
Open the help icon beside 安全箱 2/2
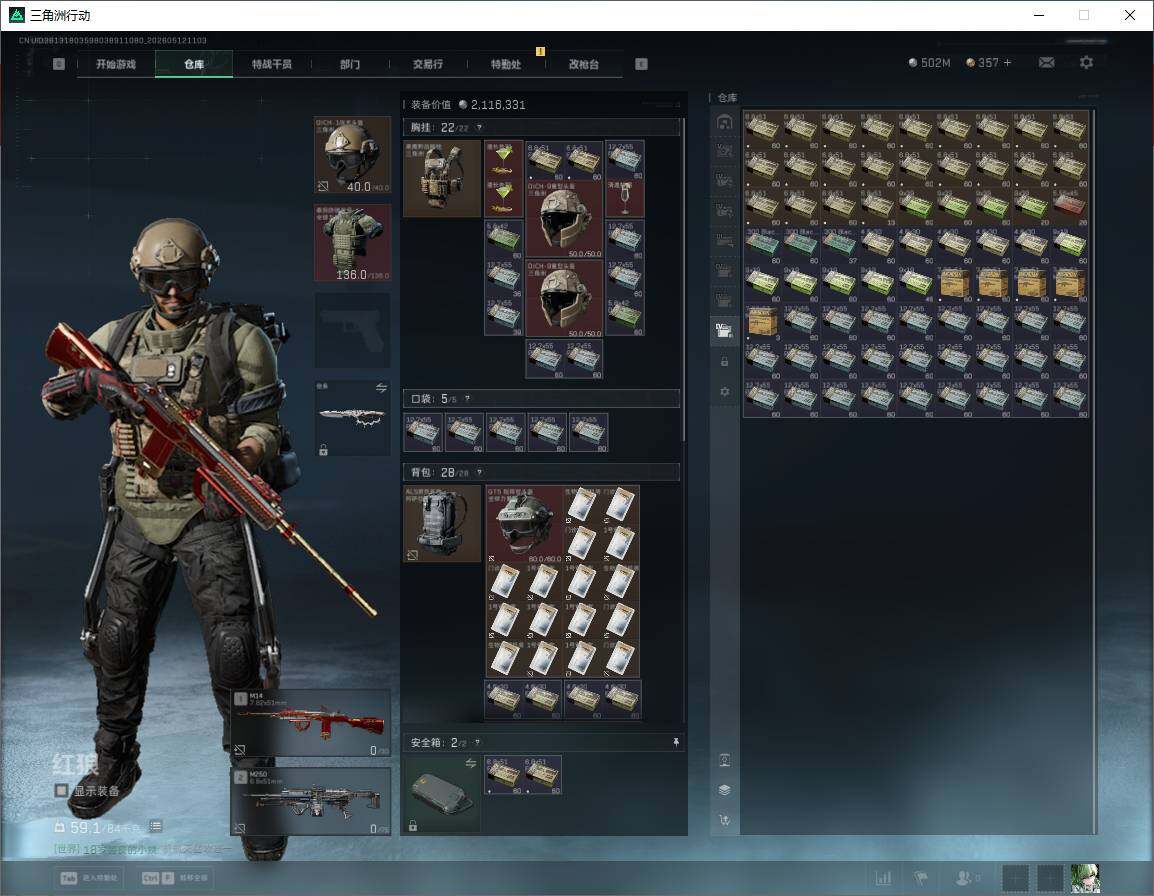tap(477, 742)
